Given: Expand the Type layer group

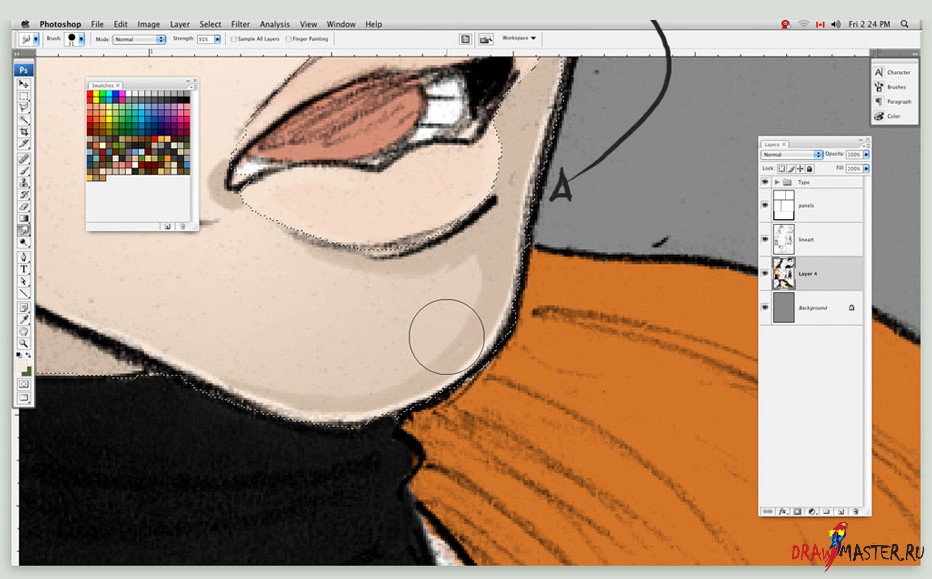Looking at the screenshot, I should (x=777, y=182).
